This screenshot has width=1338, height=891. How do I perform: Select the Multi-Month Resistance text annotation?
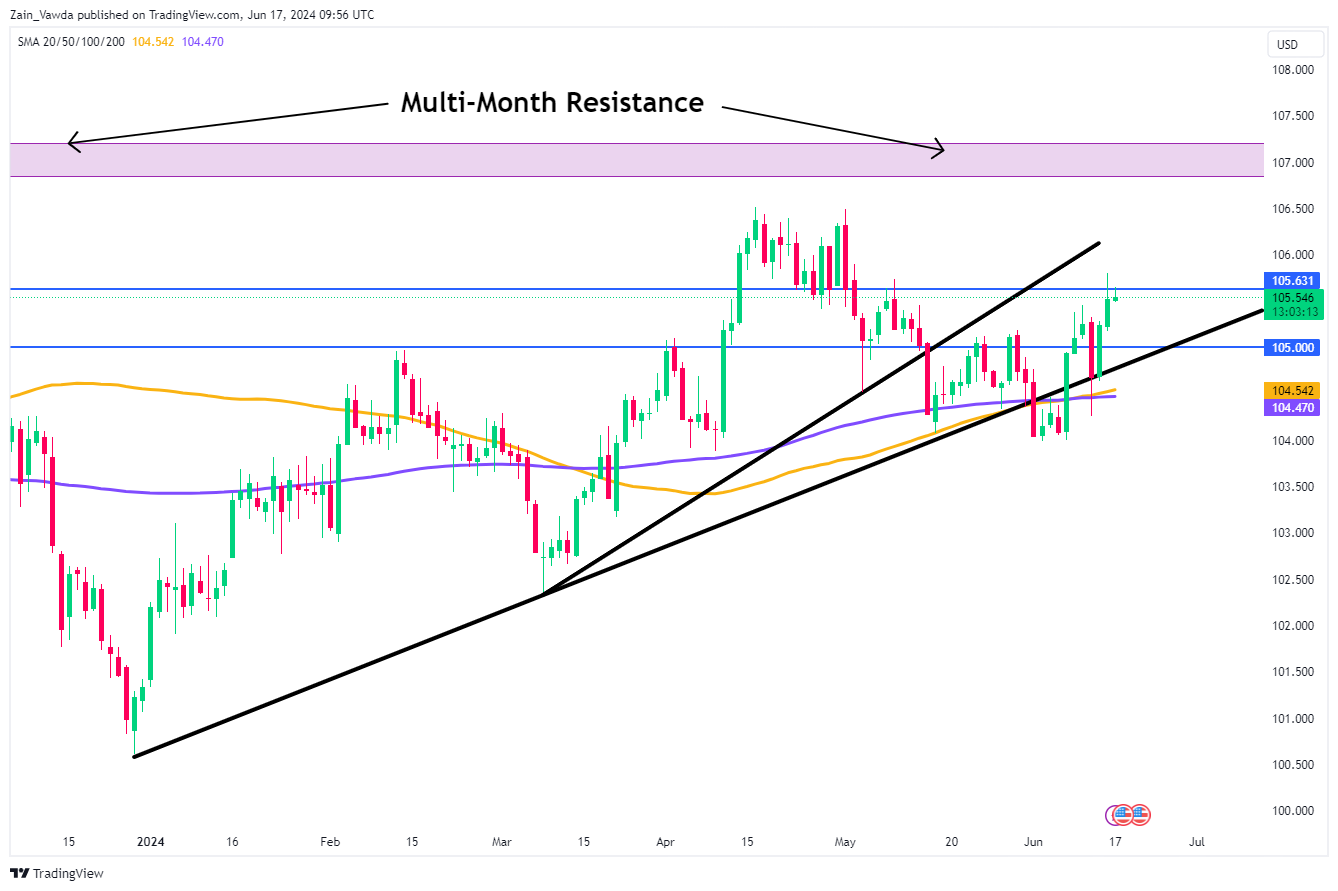click(x=552, y=102)
